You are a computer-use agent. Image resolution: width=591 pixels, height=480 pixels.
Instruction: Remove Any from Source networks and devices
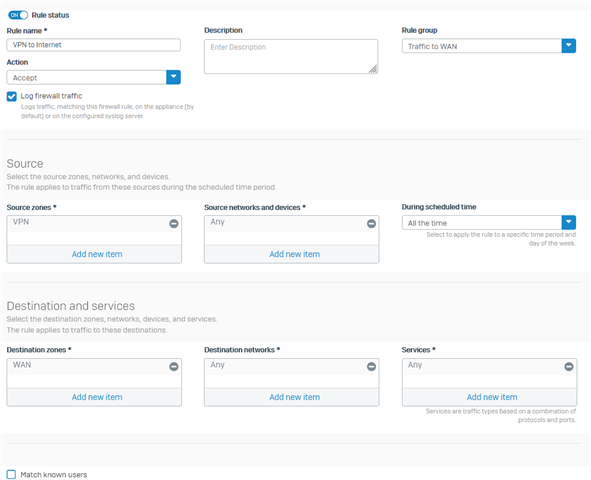[x=371, y=223]
